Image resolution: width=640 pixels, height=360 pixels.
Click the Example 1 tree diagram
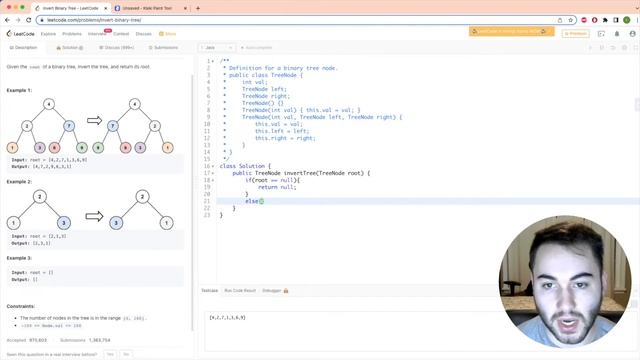(x=91, y=126)
